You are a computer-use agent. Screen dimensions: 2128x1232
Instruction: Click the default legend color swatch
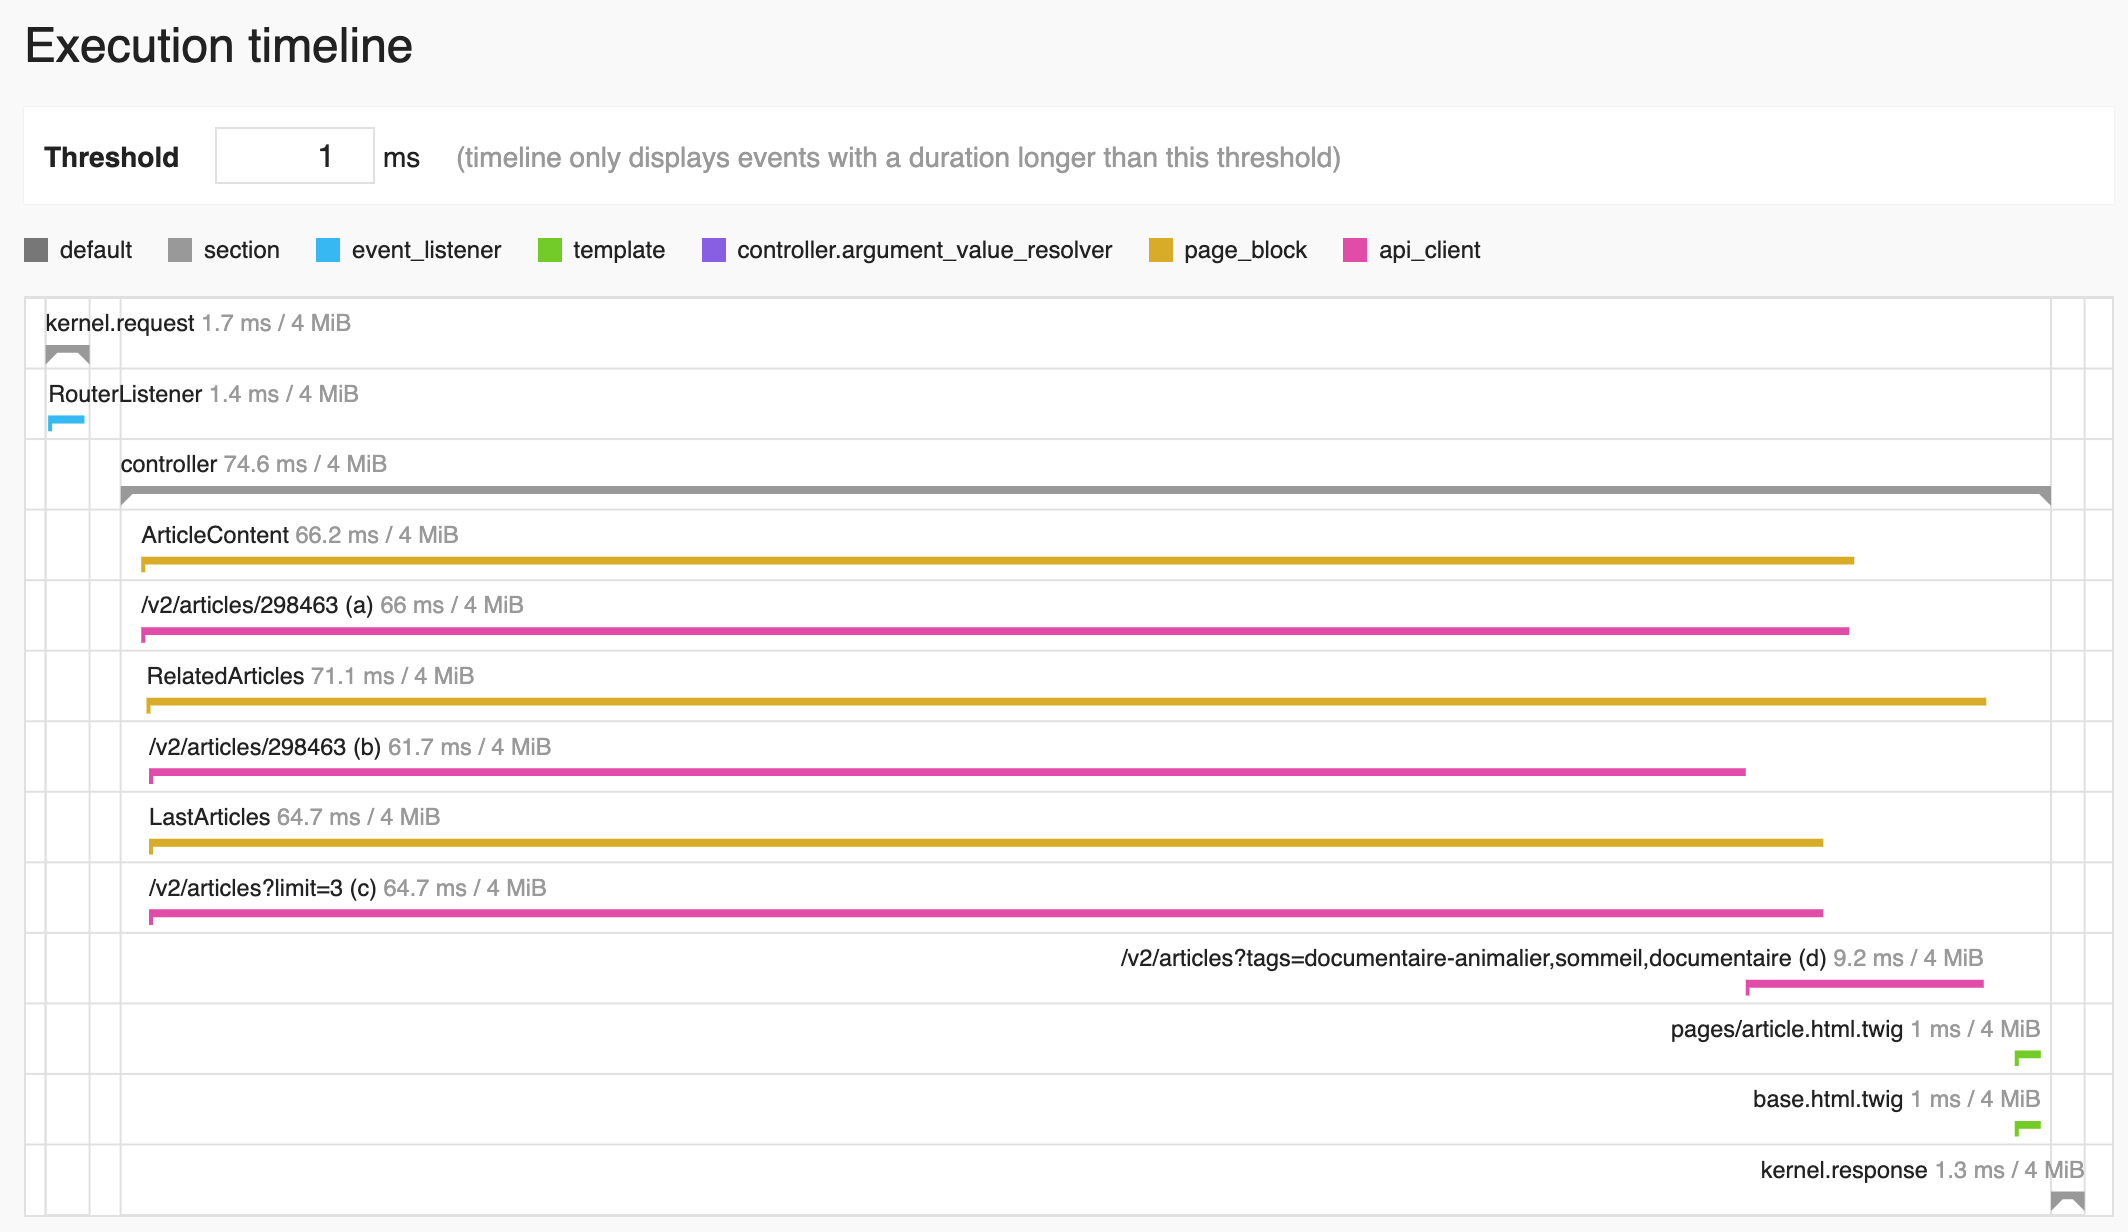coord(36,250)
